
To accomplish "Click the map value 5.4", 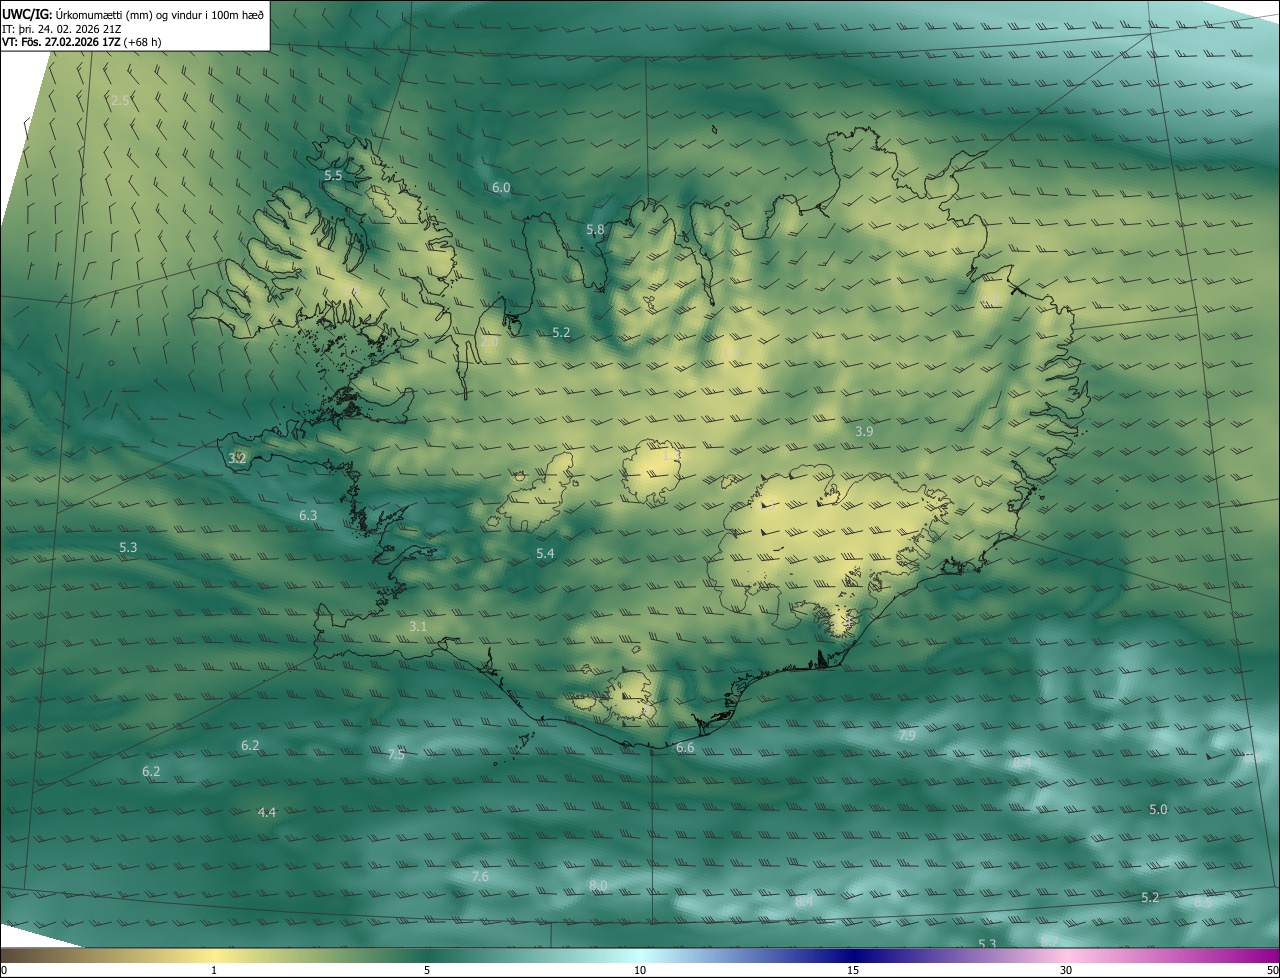I will (x=545, y=553).
